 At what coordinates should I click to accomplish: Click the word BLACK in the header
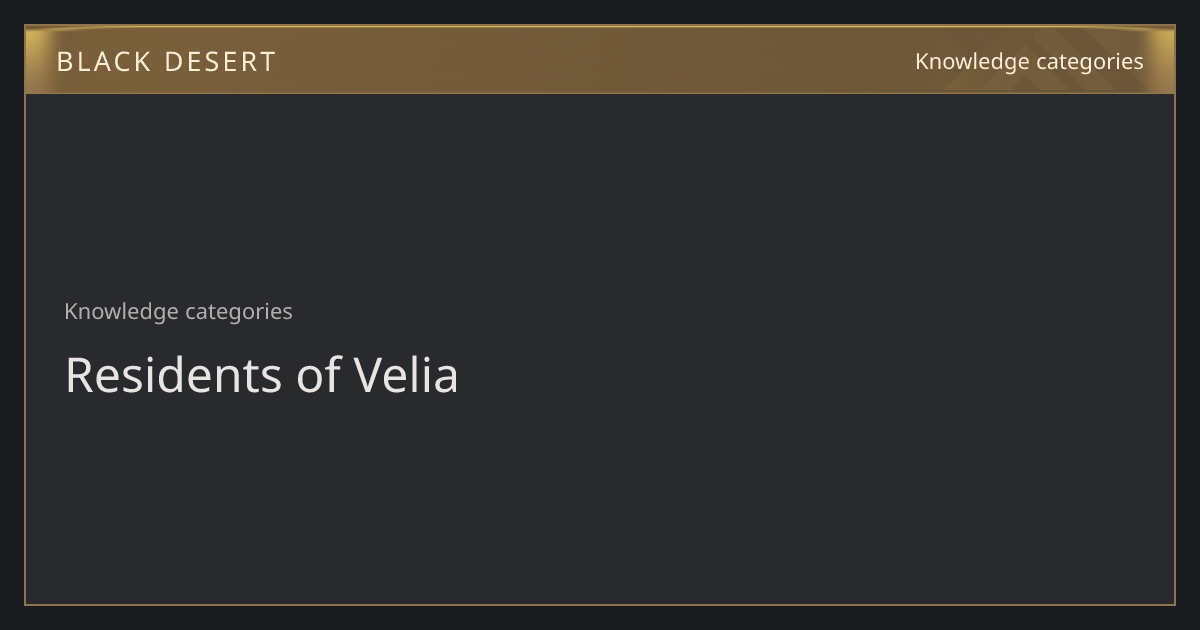click(103, 62)
